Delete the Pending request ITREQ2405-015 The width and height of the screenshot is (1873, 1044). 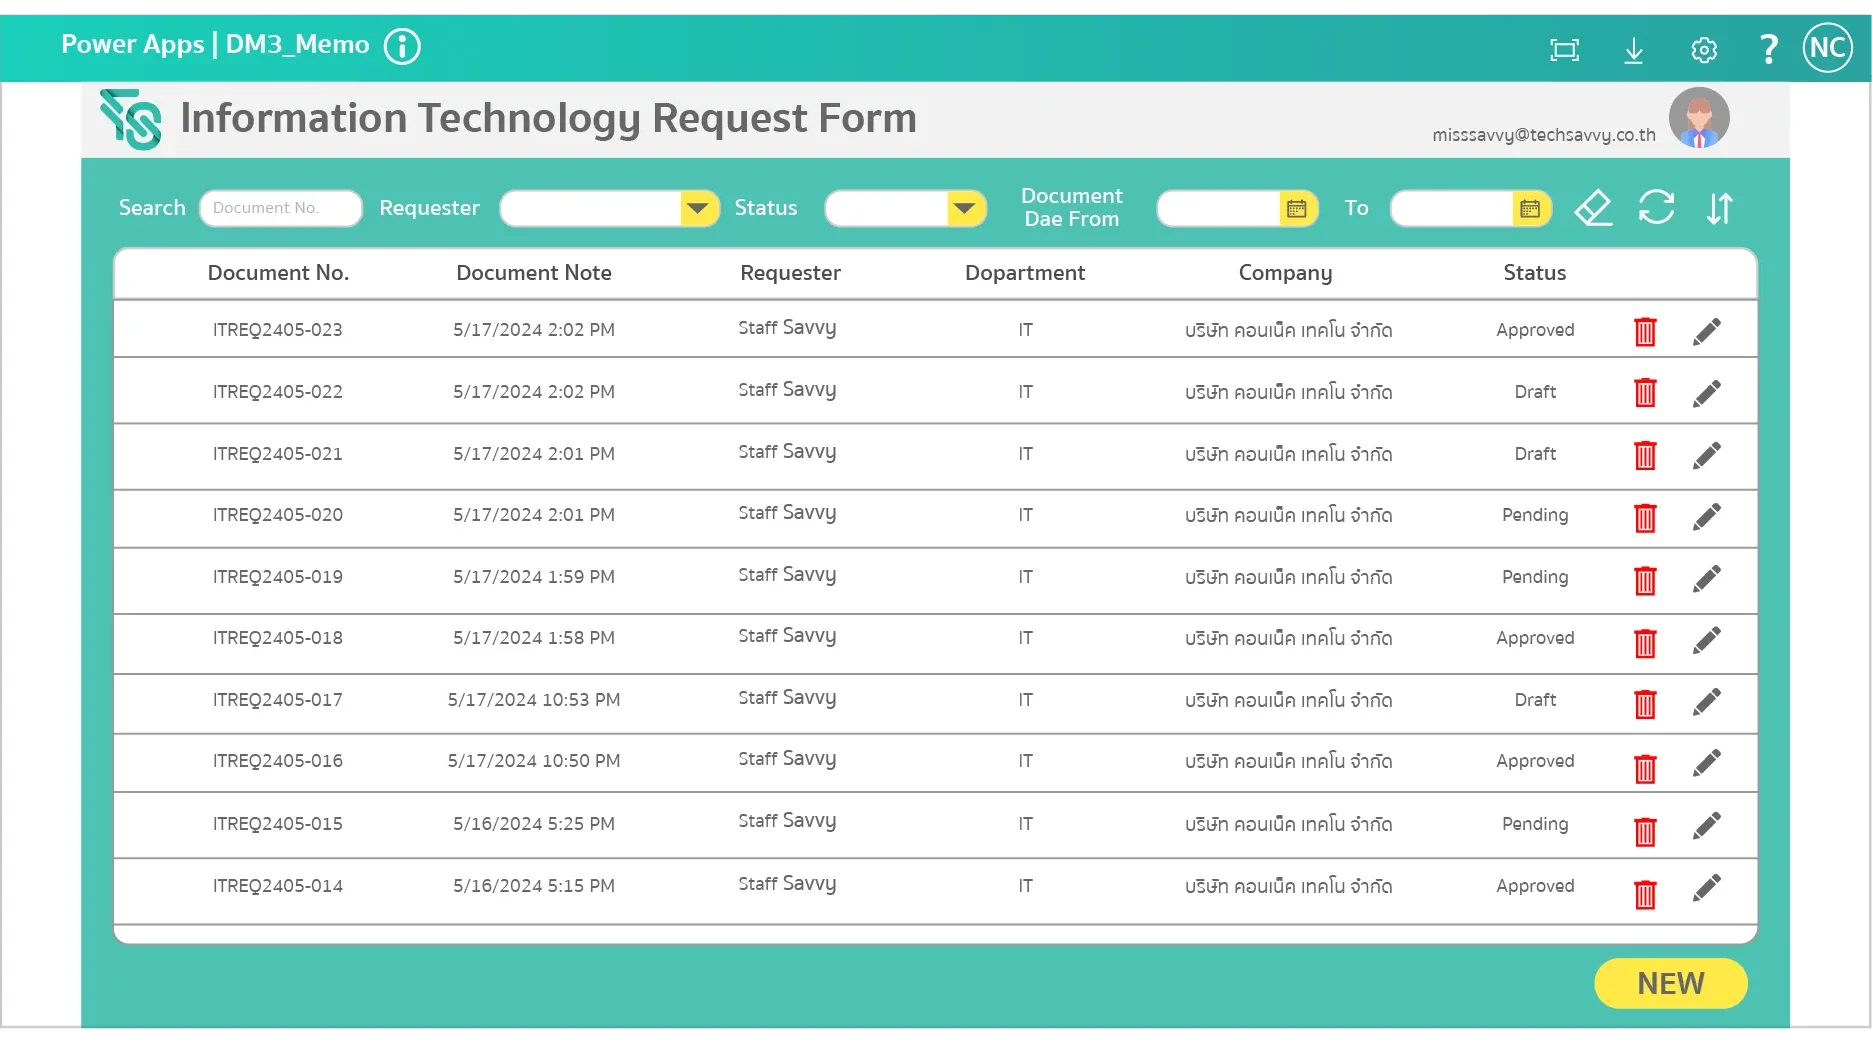1646,831
